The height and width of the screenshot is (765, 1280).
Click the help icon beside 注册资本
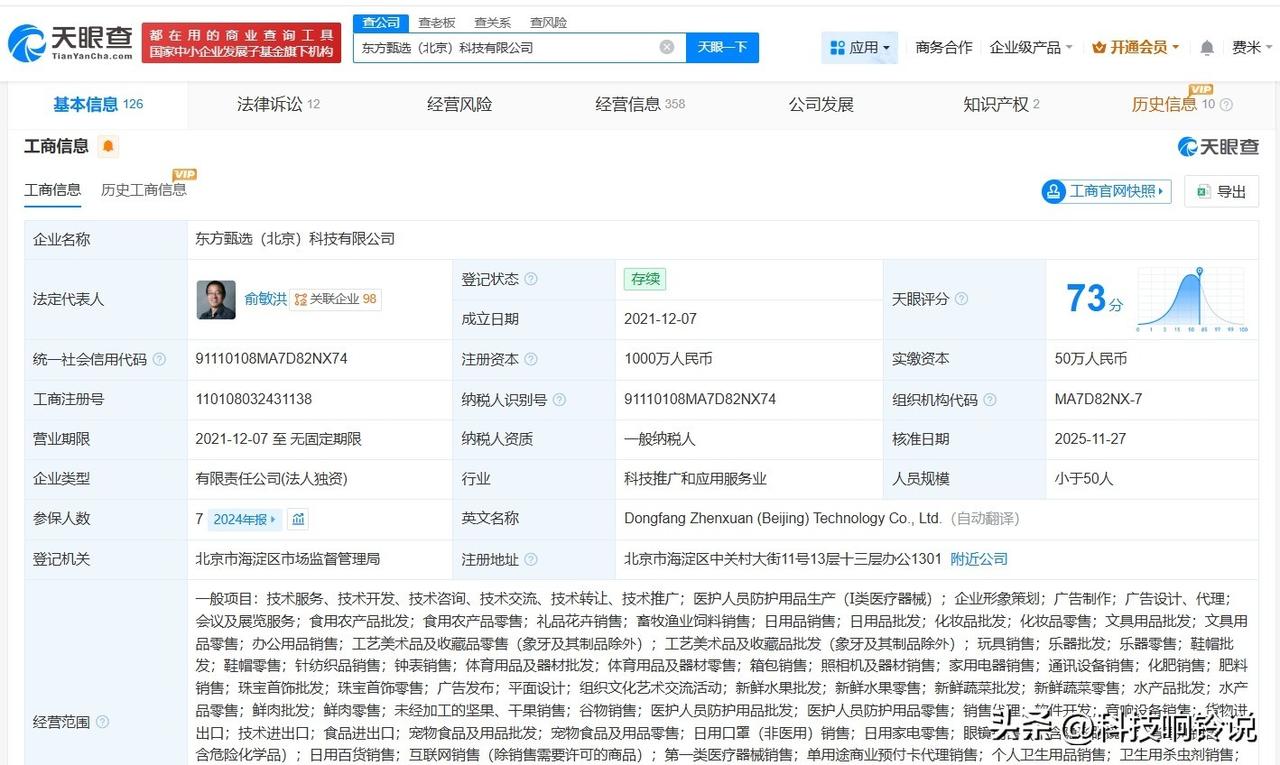point(531,359)
